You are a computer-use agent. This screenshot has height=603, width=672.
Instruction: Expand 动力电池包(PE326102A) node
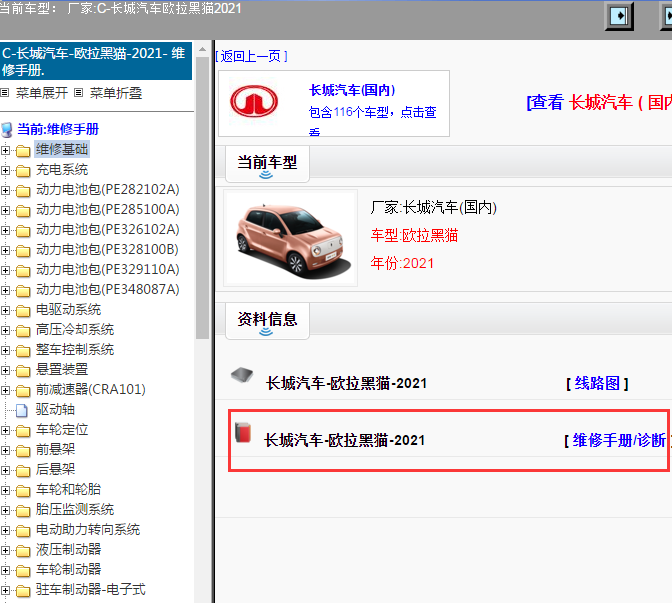pyautogui.click(x=5, y=231)
